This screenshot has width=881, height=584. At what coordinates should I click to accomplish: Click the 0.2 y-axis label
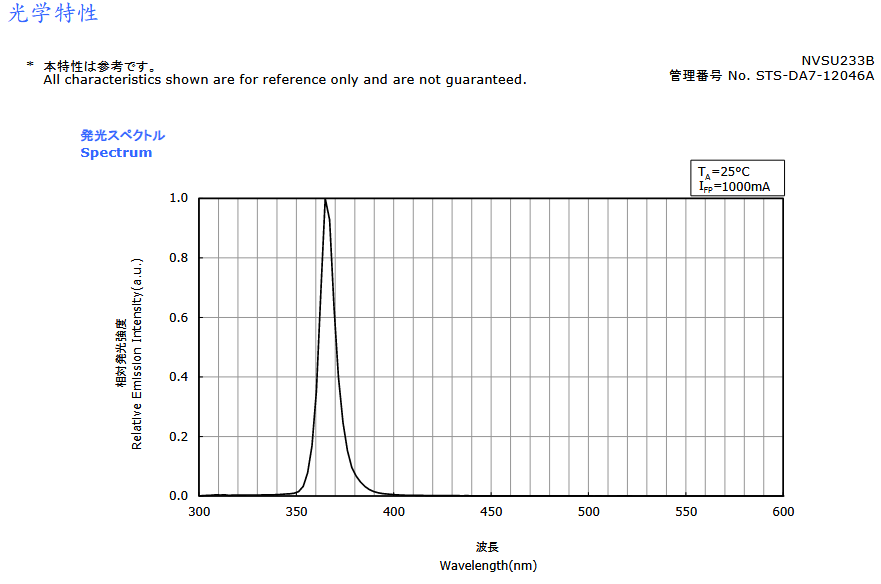179,437
